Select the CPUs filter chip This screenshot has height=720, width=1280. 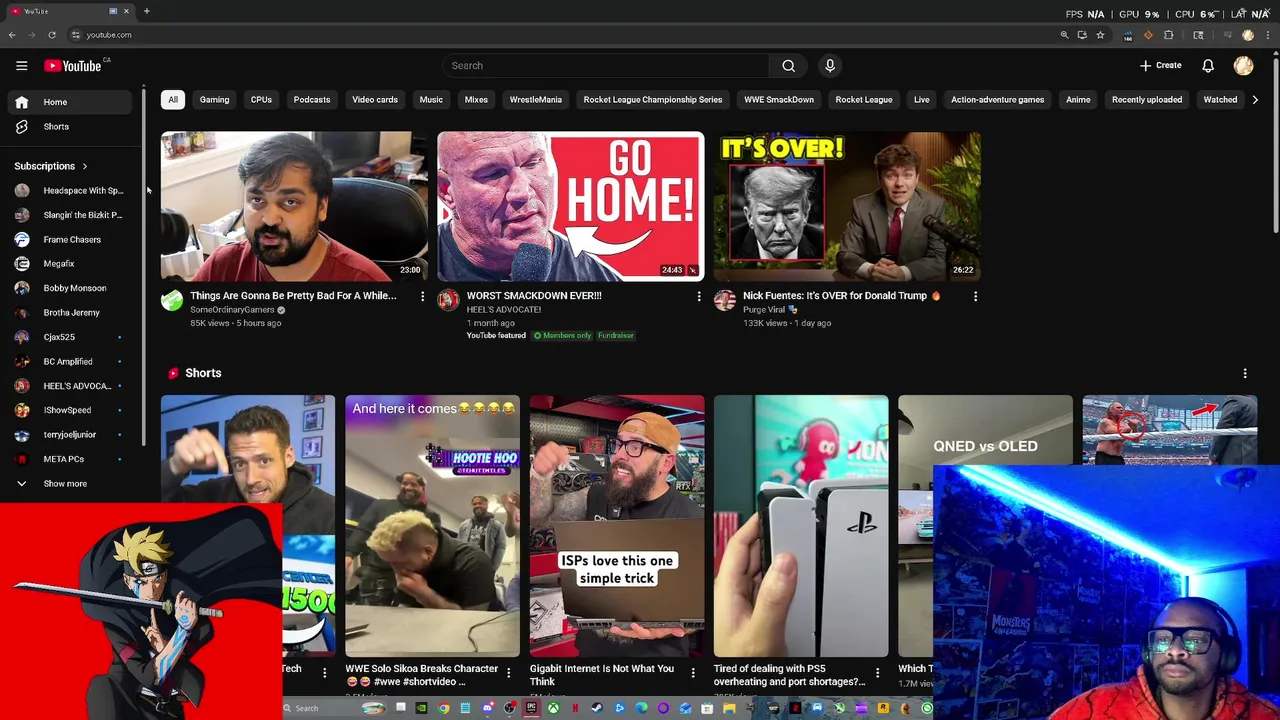(x=261, y=99)
